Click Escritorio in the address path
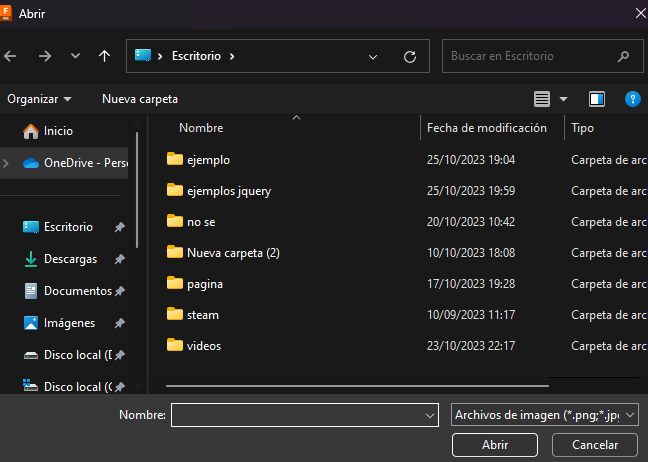 click(x=196, y=56)
